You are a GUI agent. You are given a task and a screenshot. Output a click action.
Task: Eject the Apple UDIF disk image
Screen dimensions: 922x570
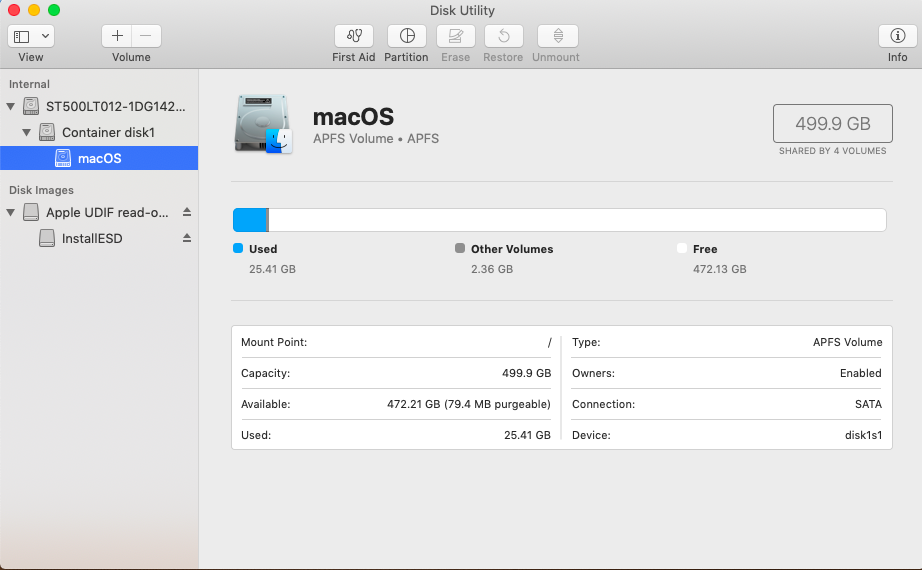click(x=187, y=212)
